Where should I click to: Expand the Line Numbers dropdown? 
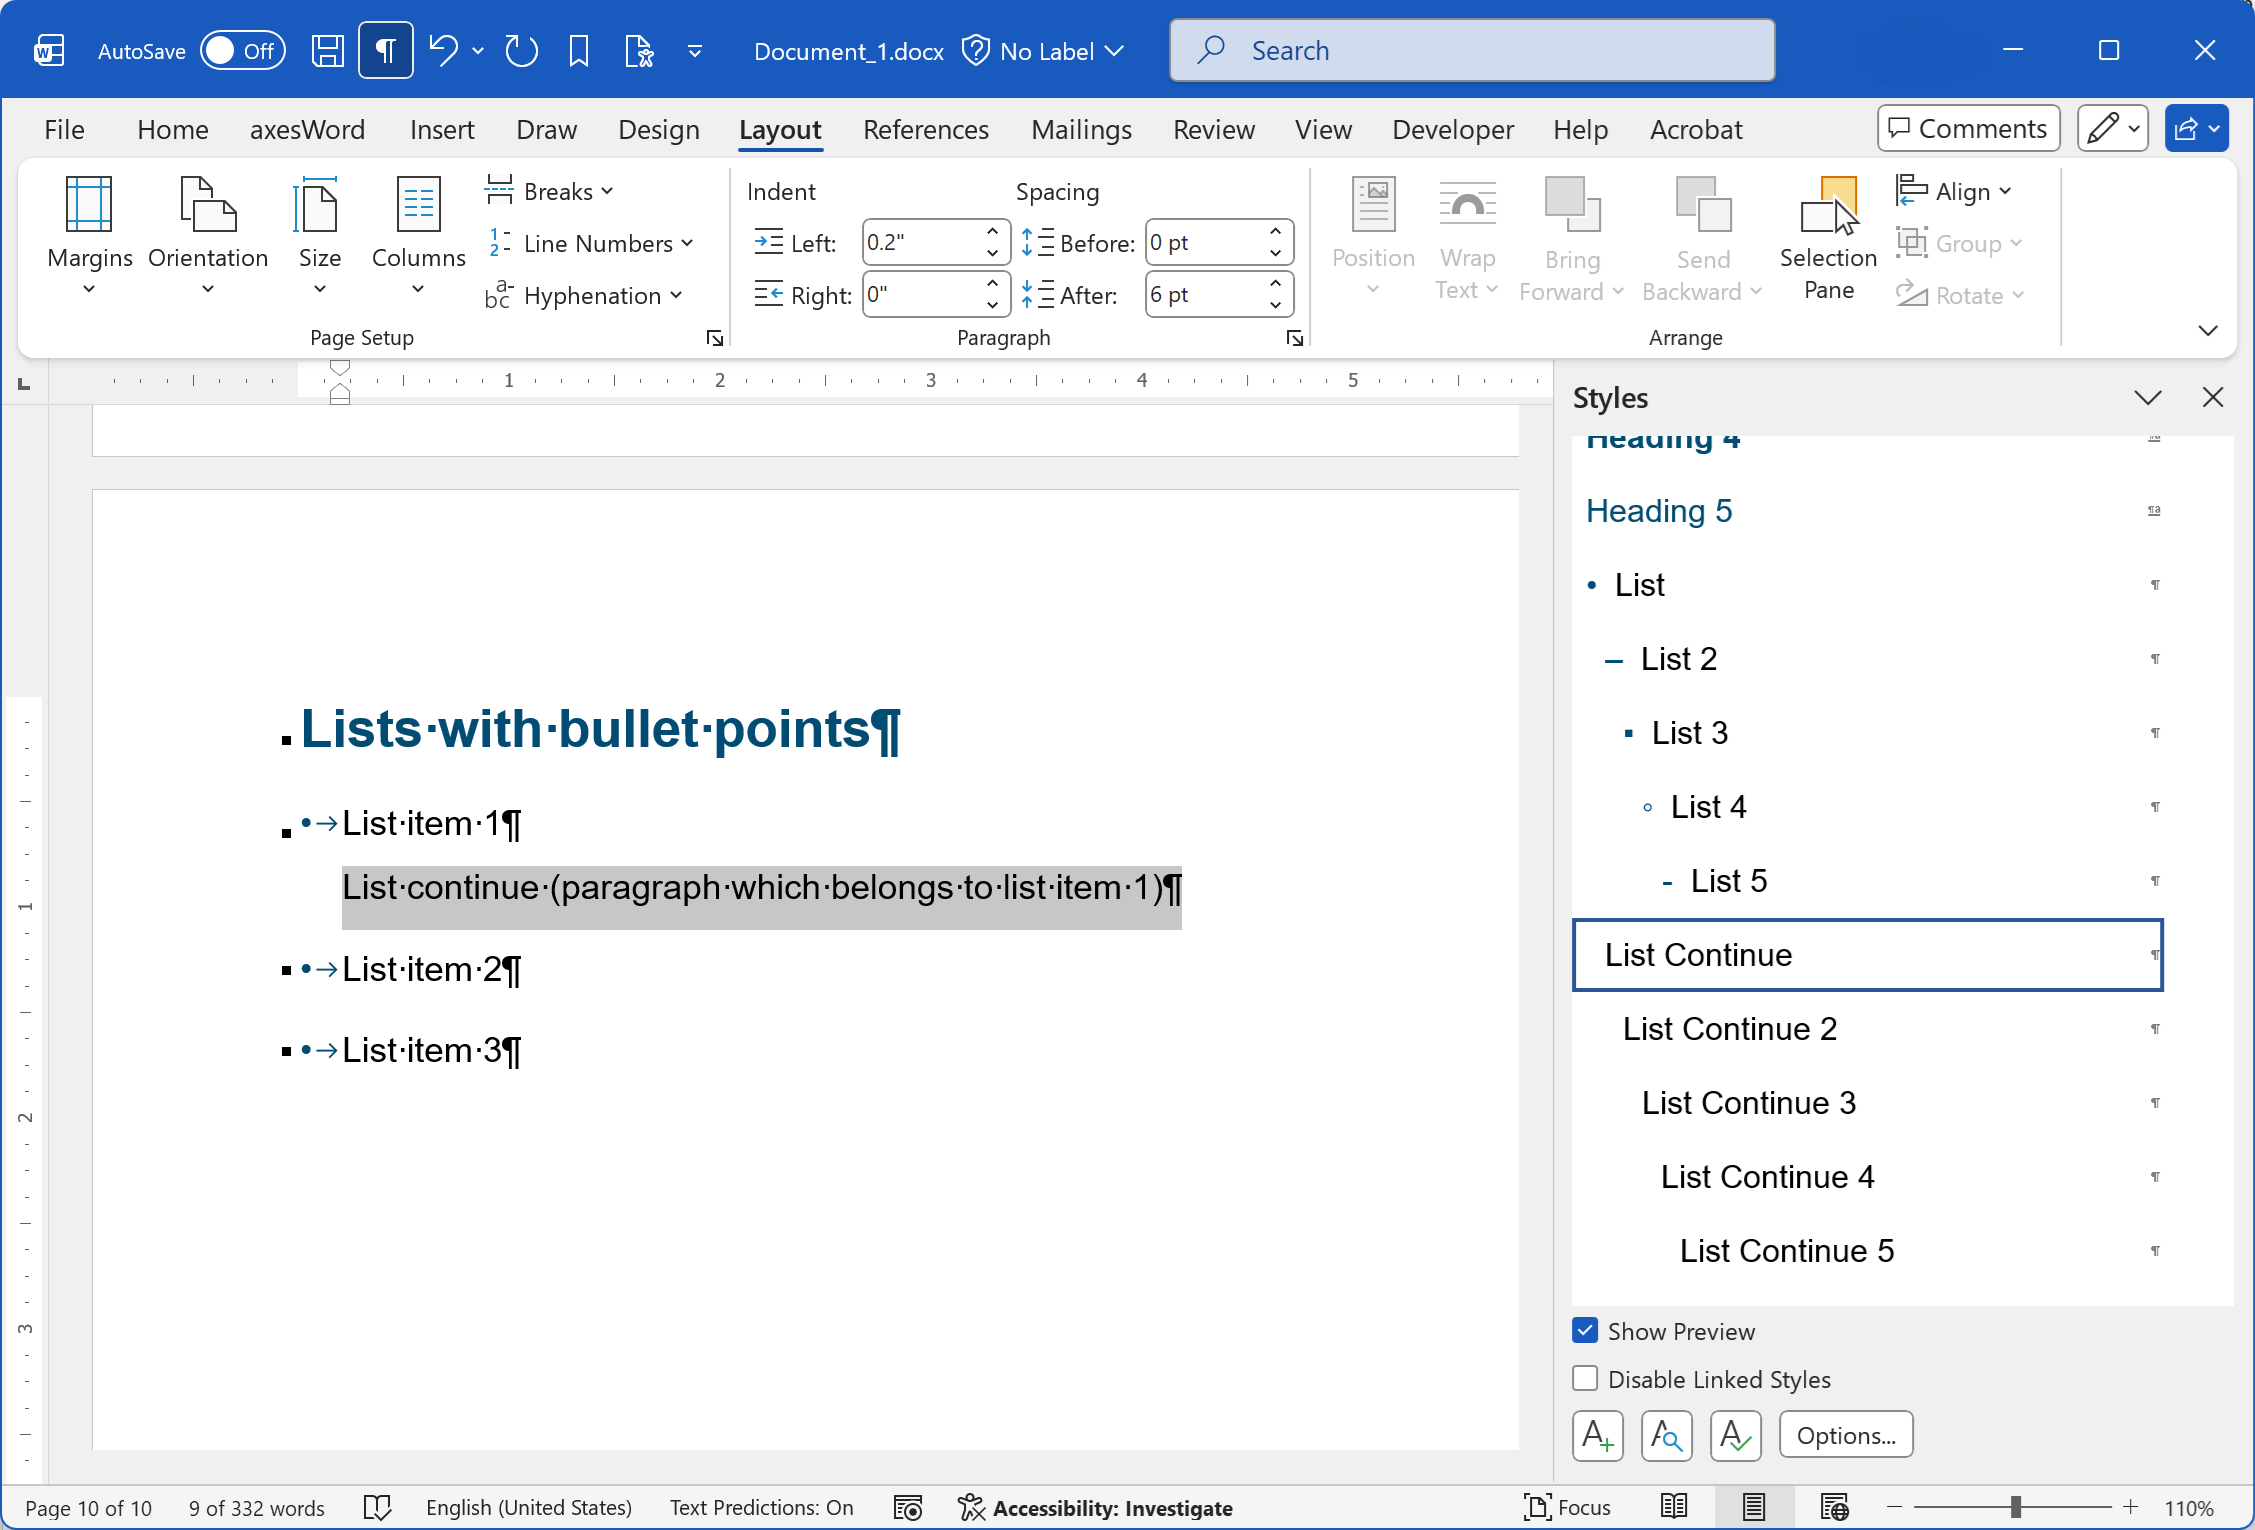point(590,243)
